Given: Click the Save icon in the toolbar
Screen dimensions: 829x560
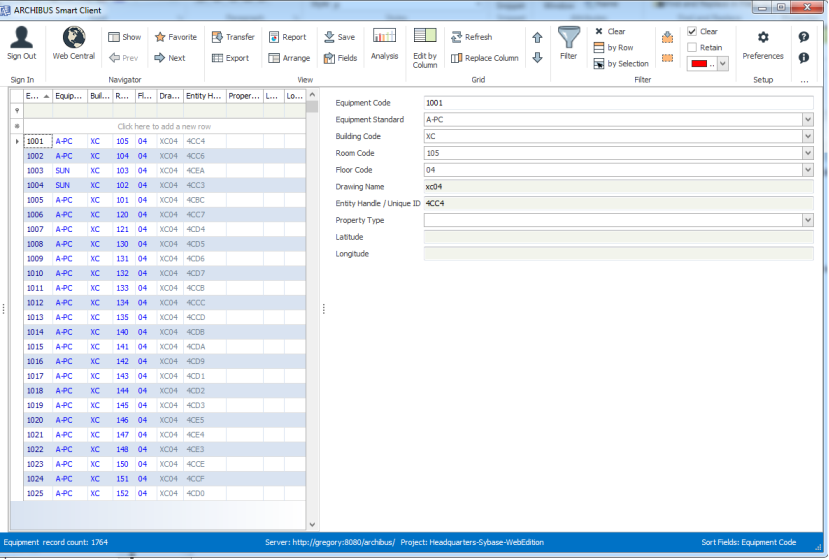Looking at the screenshot, I should coord(330,37).
